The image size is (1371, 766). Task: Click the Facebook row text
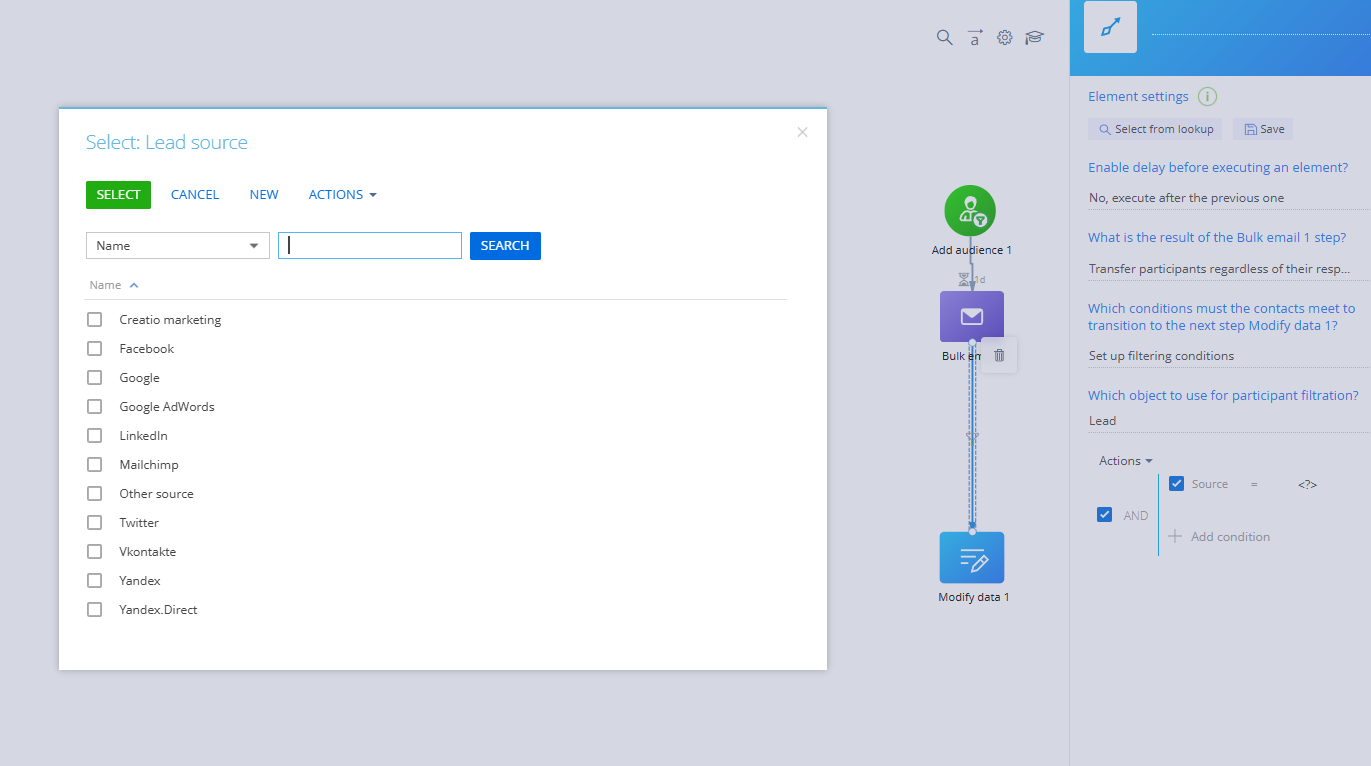pos(147,349)
